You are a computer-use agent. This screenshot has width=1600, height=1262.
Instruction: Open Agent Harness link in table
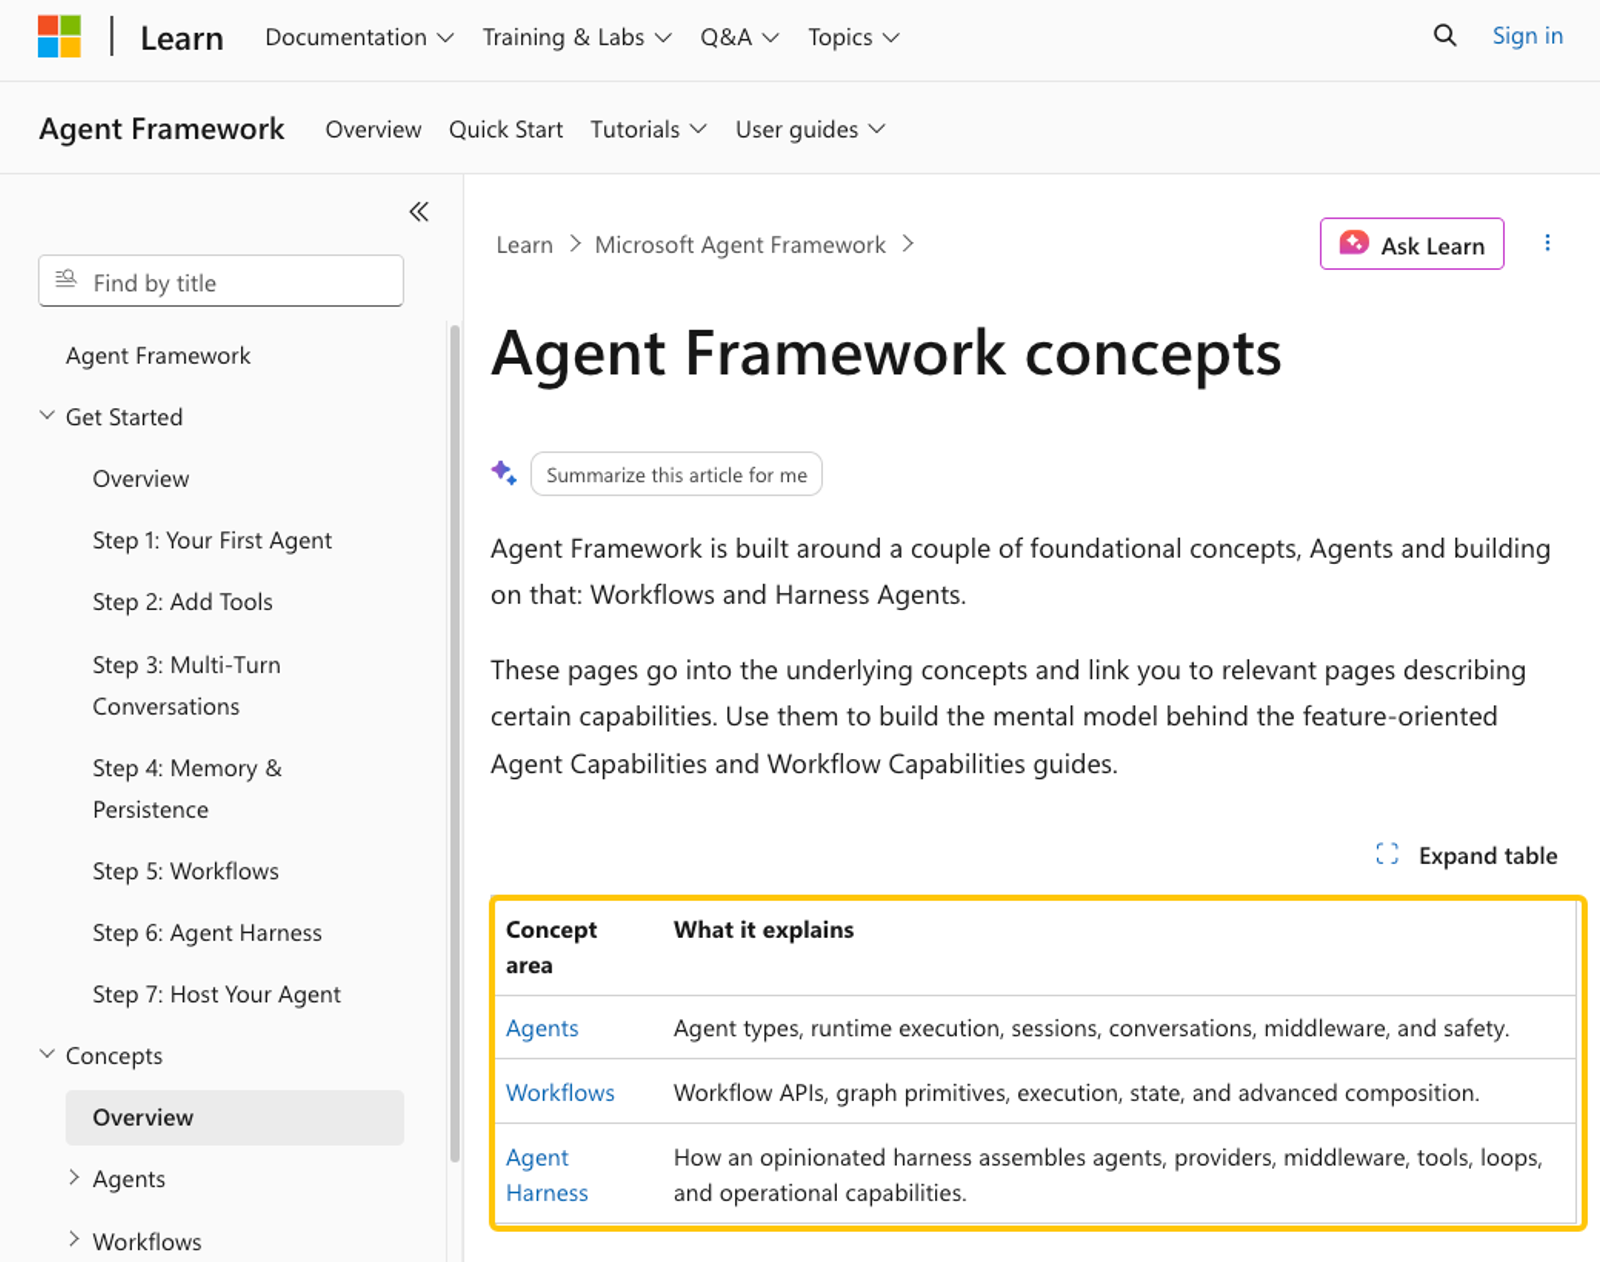tap(547, 1175)
